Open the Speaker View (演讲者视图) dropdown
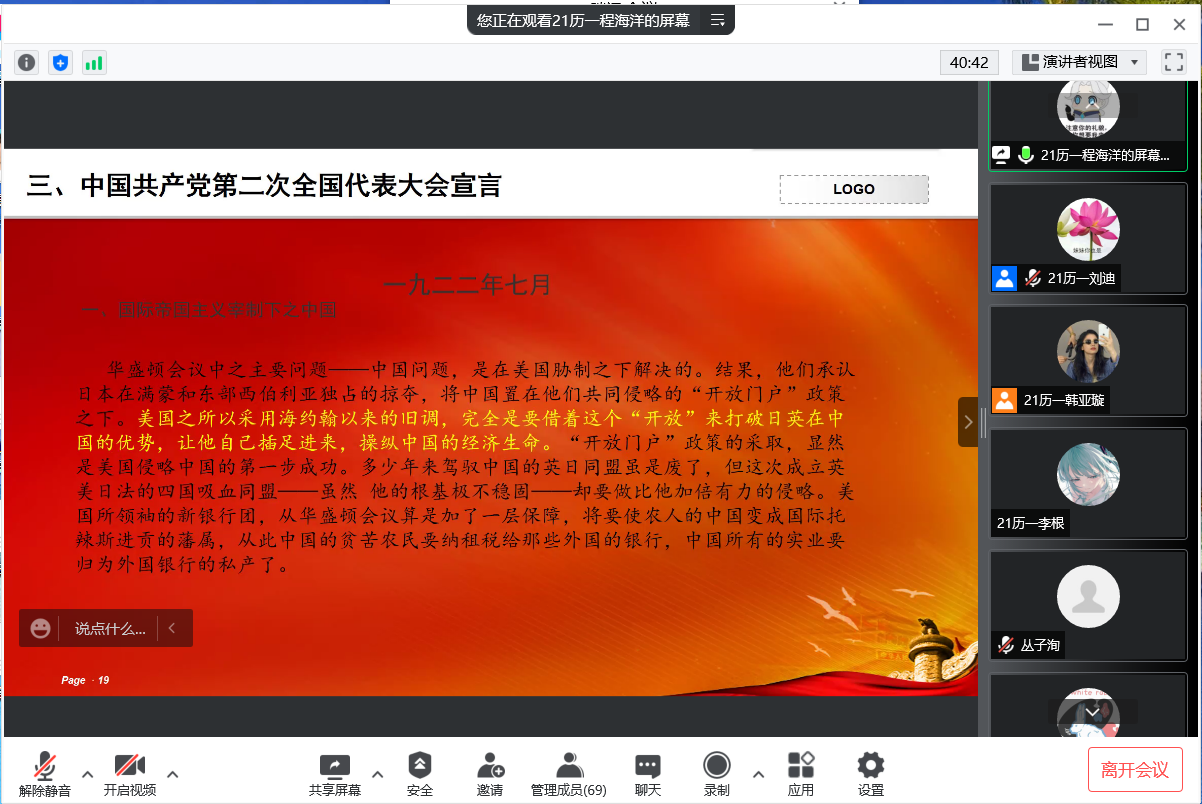The image size is (1202, 804). tap(1079, 62)
